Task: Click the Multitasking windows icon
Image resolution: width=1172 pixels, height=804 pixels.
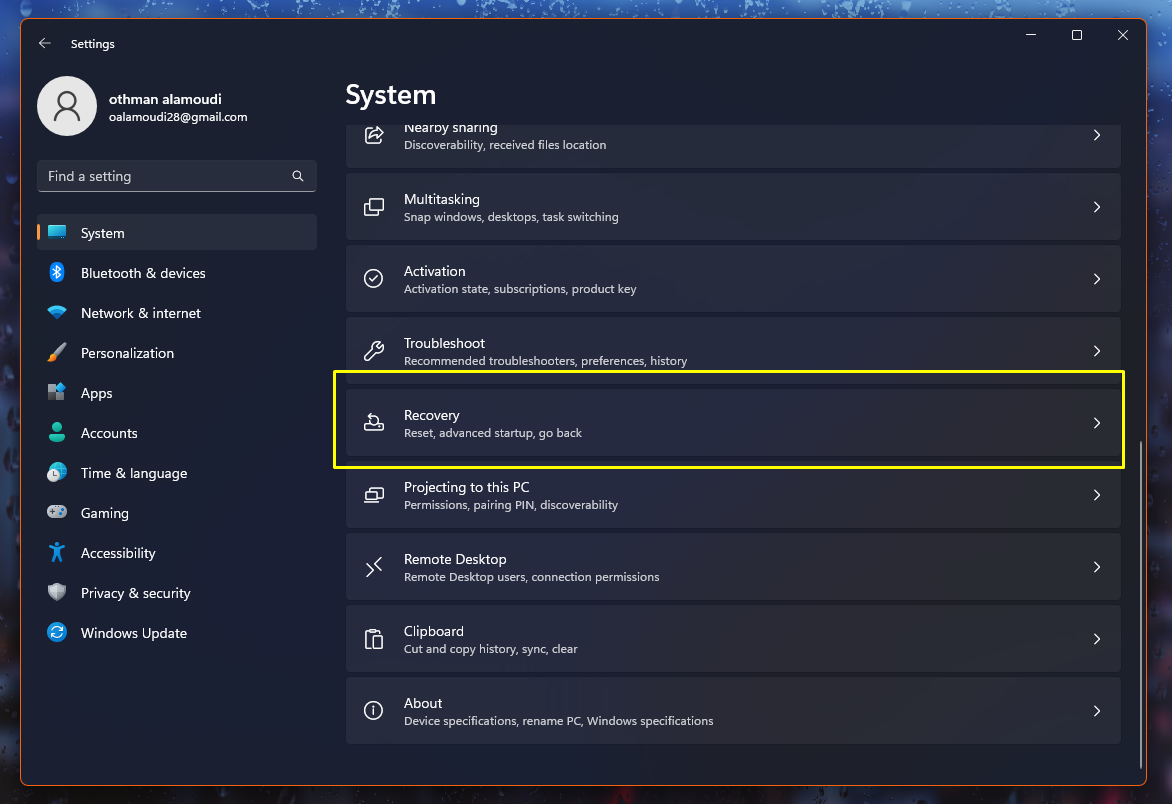Action: tap(374, 207)
